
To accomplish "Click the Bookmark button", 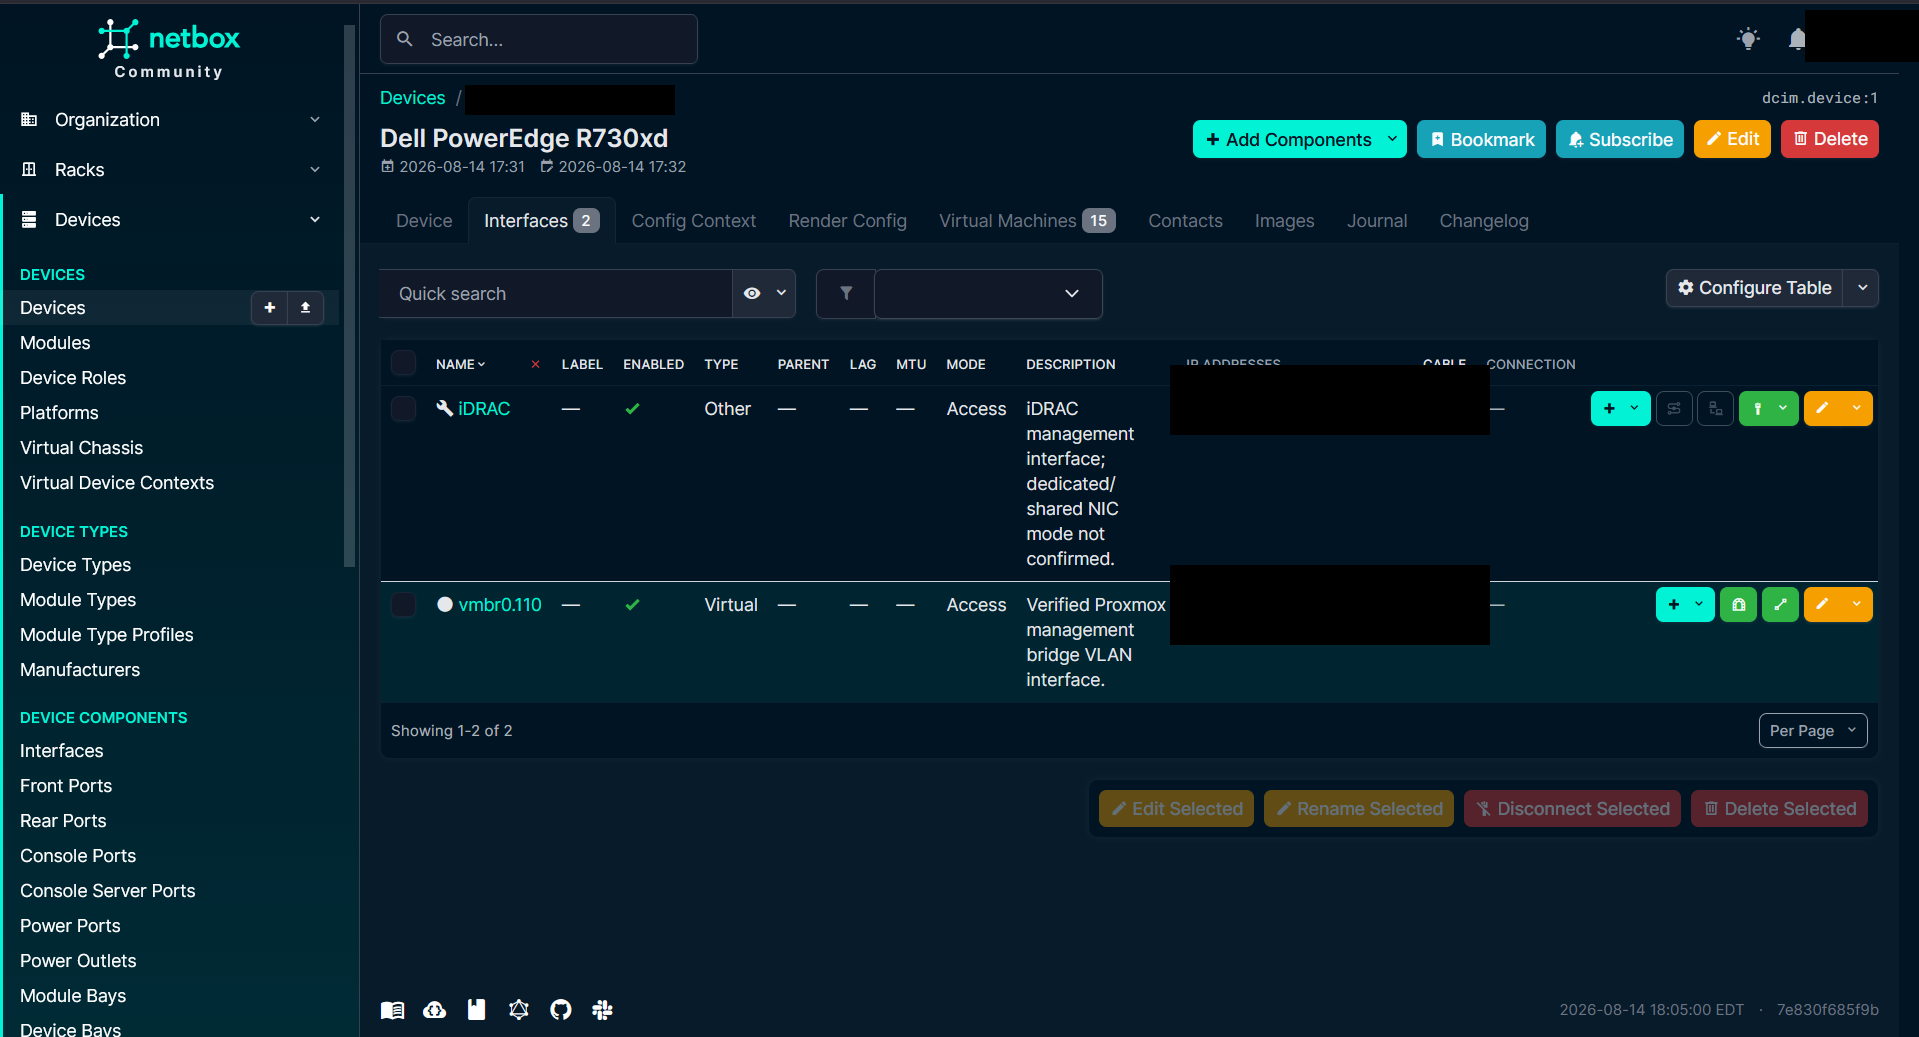I will tap(1482, 139).
